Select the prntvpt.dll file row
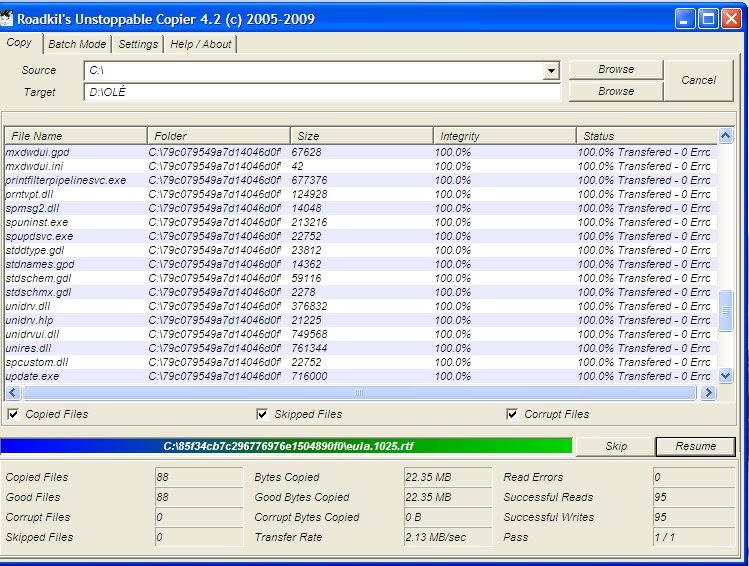 pyautogui.click(x=361, y=194)
